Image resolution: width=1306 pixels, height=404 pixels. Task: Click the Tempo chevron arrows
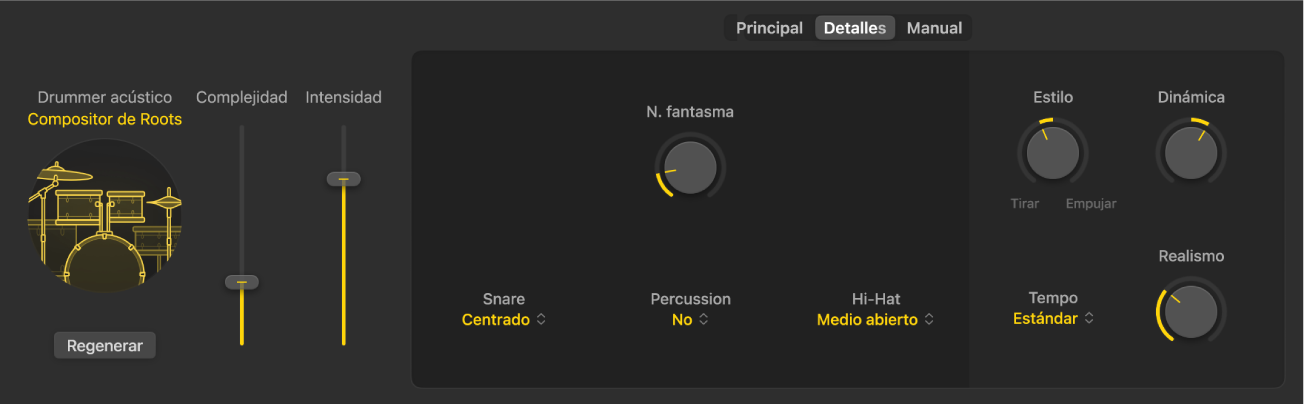click(1089, 319)
